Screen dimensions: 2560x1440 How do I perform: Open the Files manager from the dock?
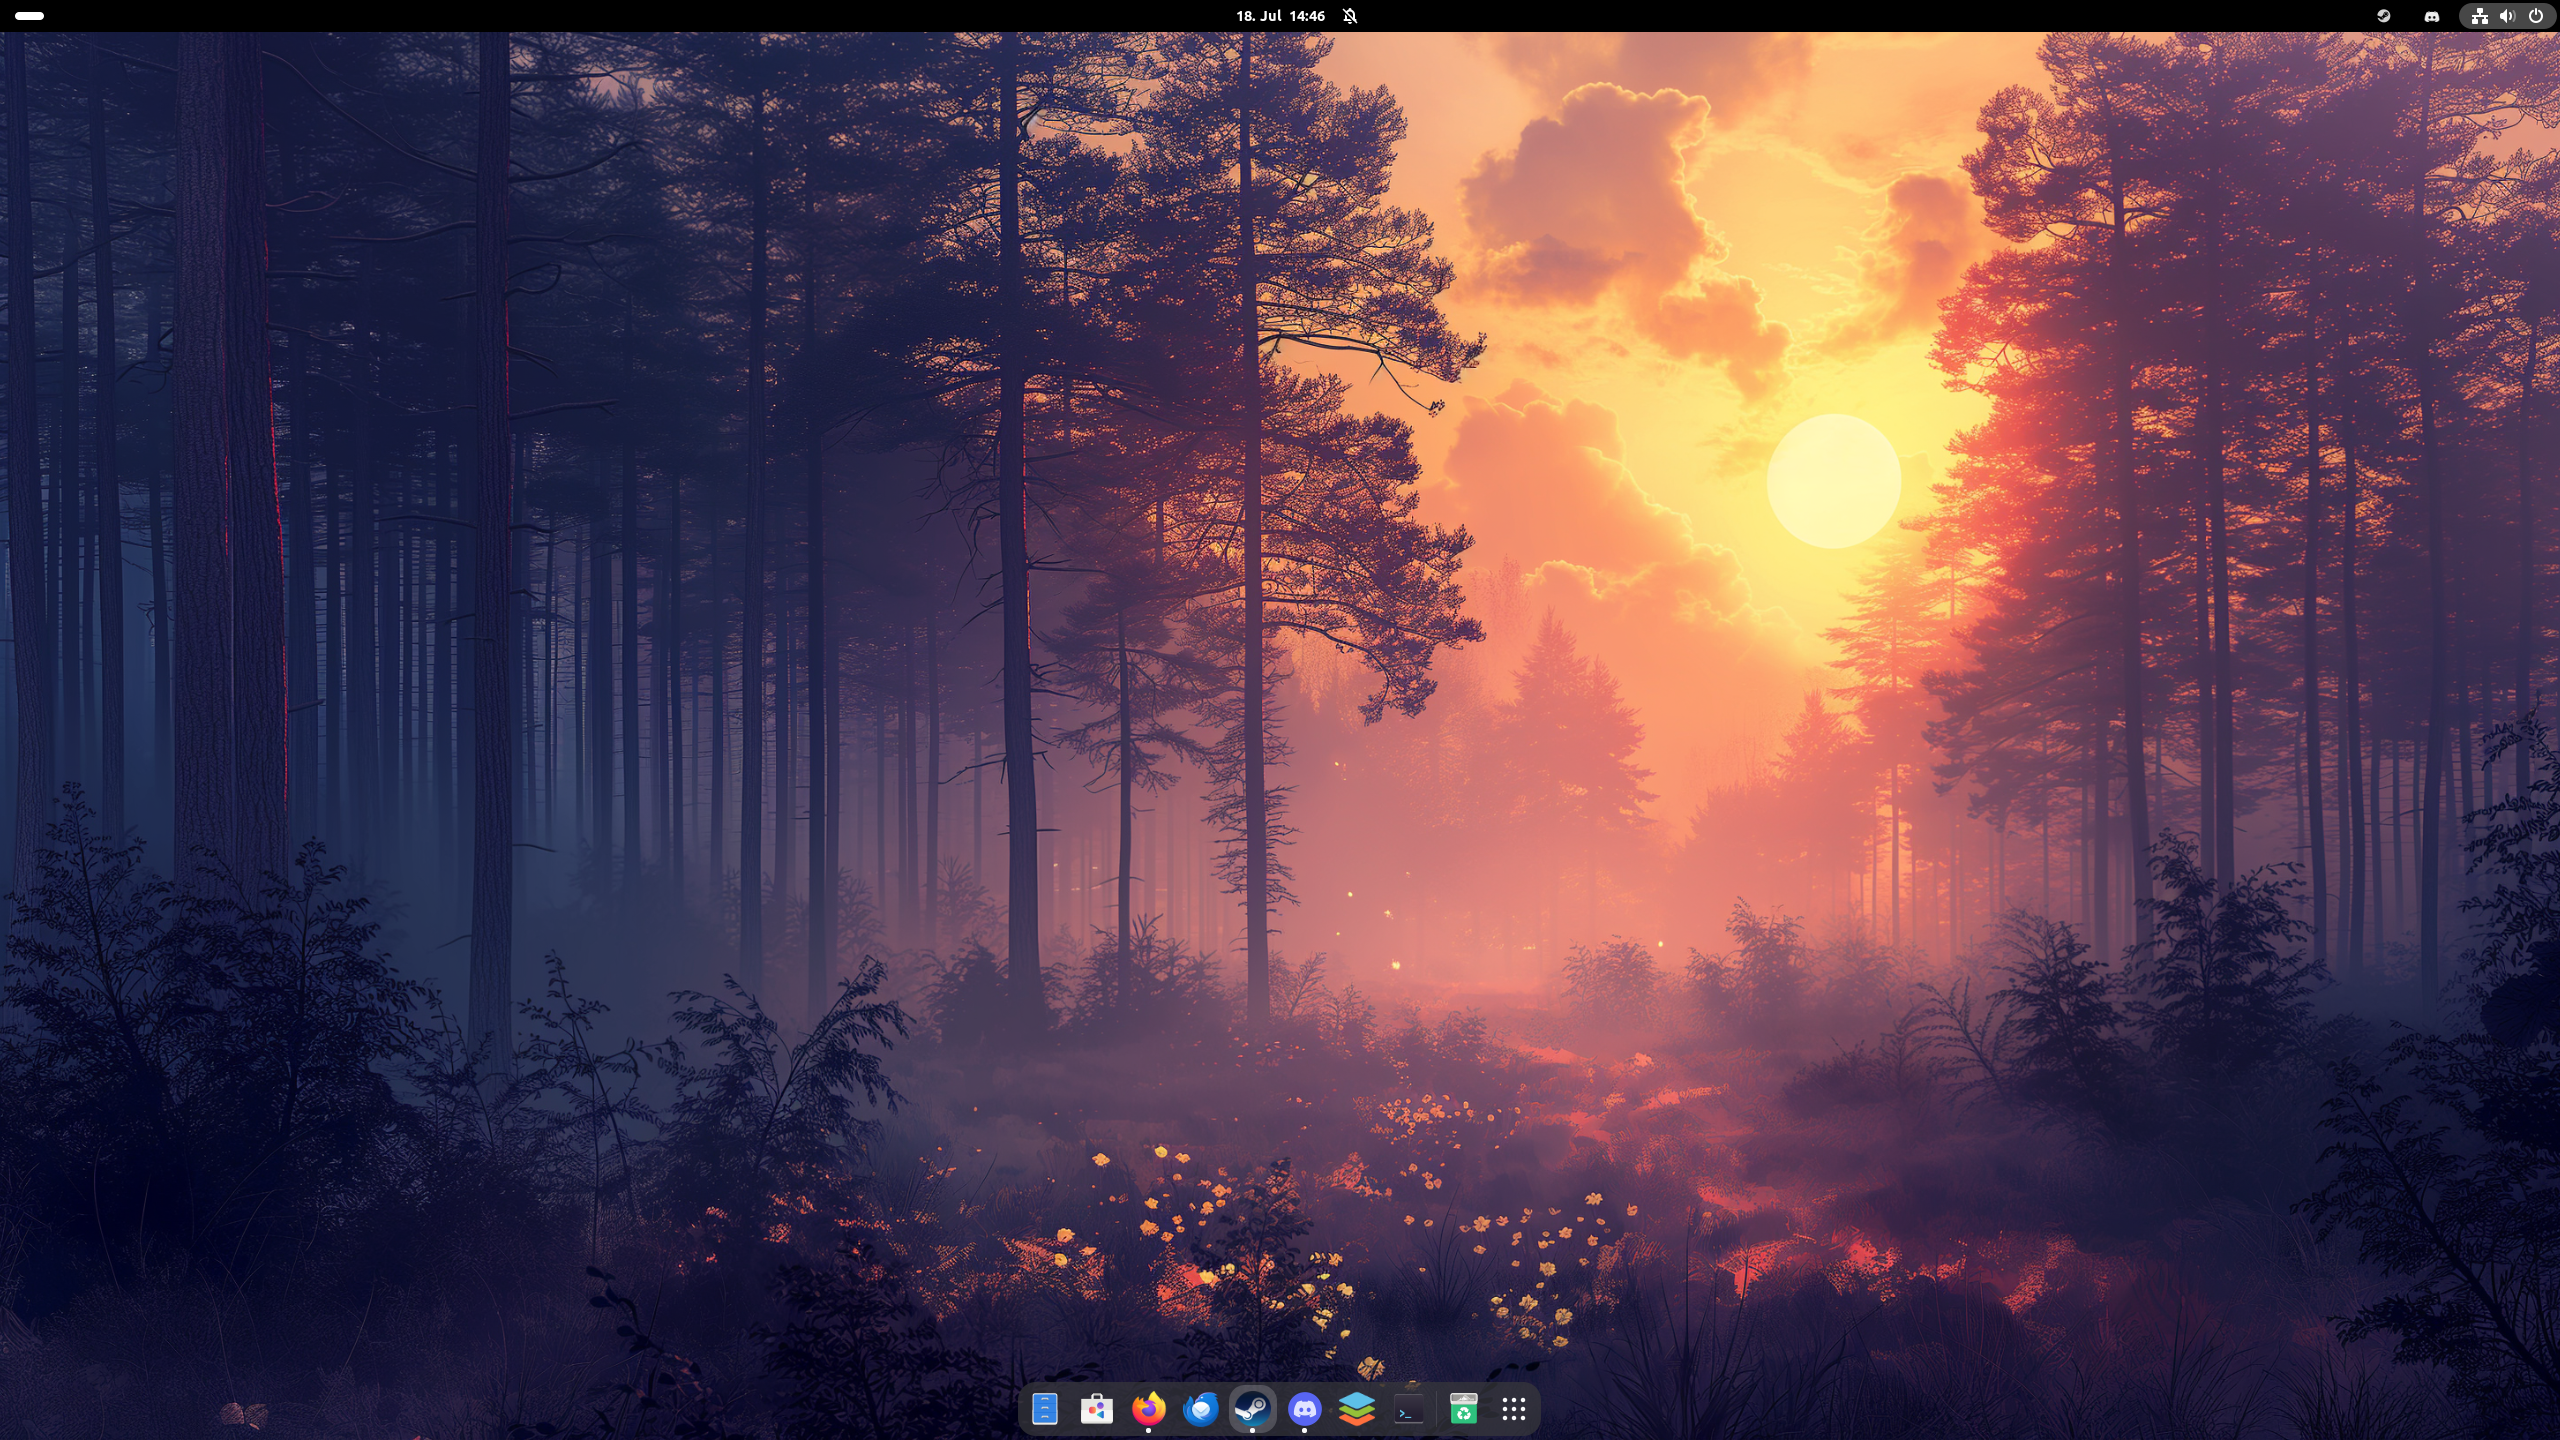(x=1044, y=1409)
